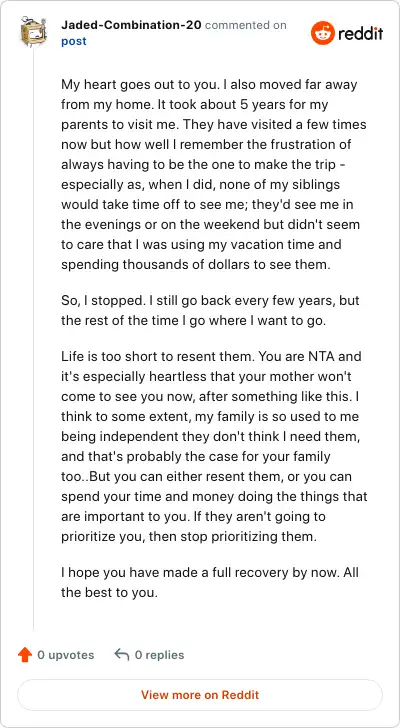Open the '0 replies' label
400x728 pixels.
[159, 655]
